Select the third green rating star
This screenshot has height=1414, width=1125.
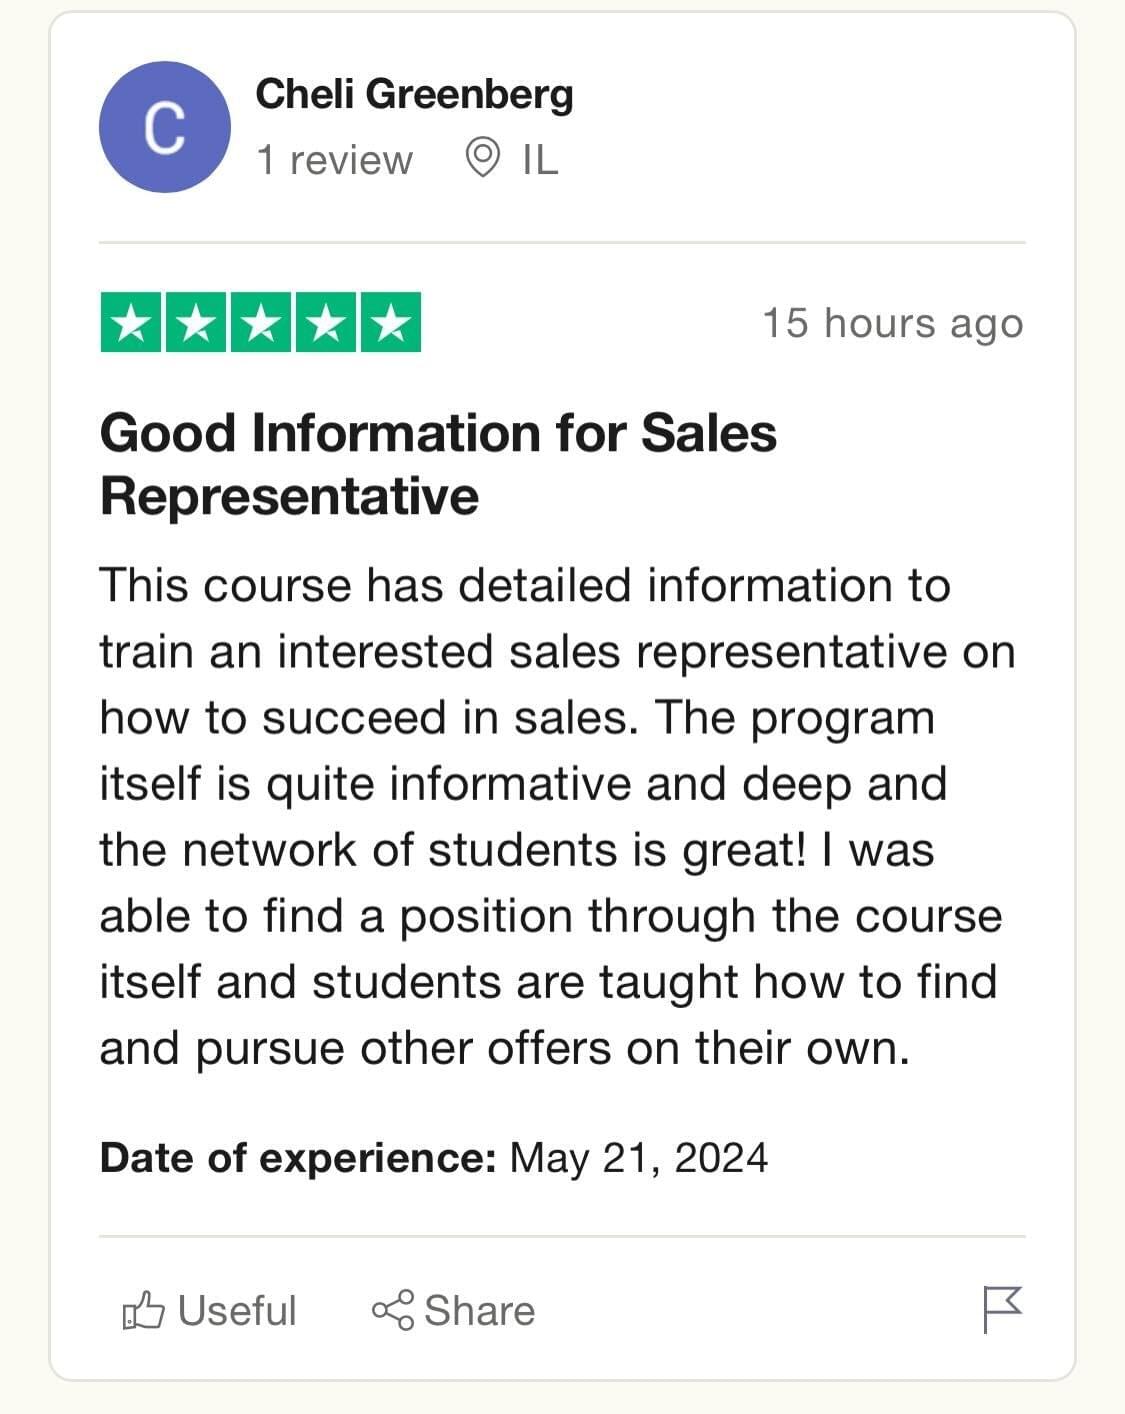(x=261, y=323)
